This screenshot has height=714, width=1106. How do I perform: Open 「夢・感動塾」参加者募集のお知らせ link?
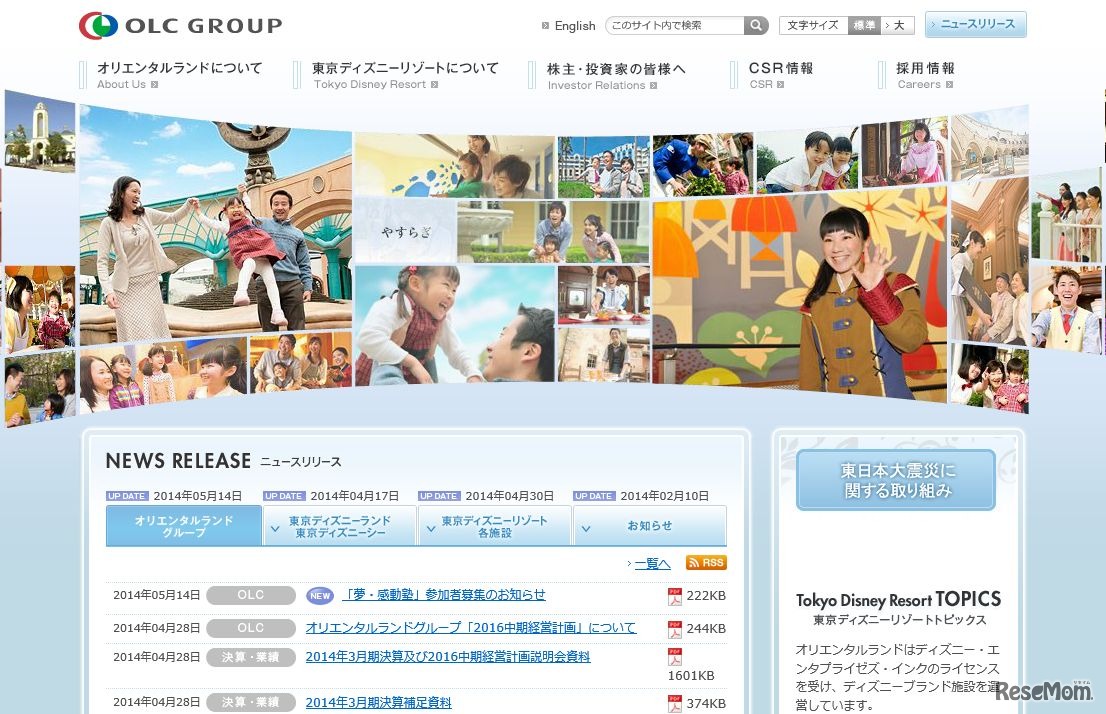pyautogui.click(x=444, y=595)
